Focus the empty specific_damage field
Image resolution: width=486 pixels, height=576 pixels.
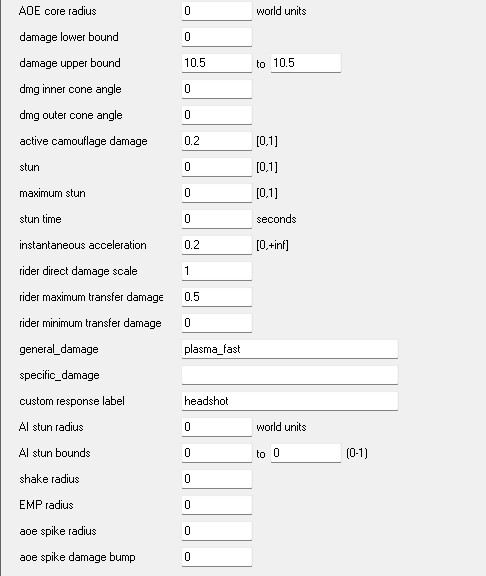(289, 375)
